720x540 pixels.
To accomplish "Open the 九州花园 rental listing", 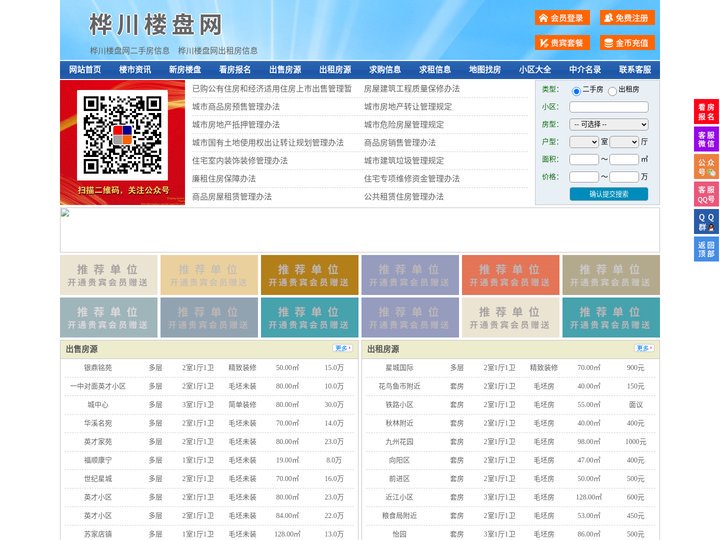I will tap(399, 442).
